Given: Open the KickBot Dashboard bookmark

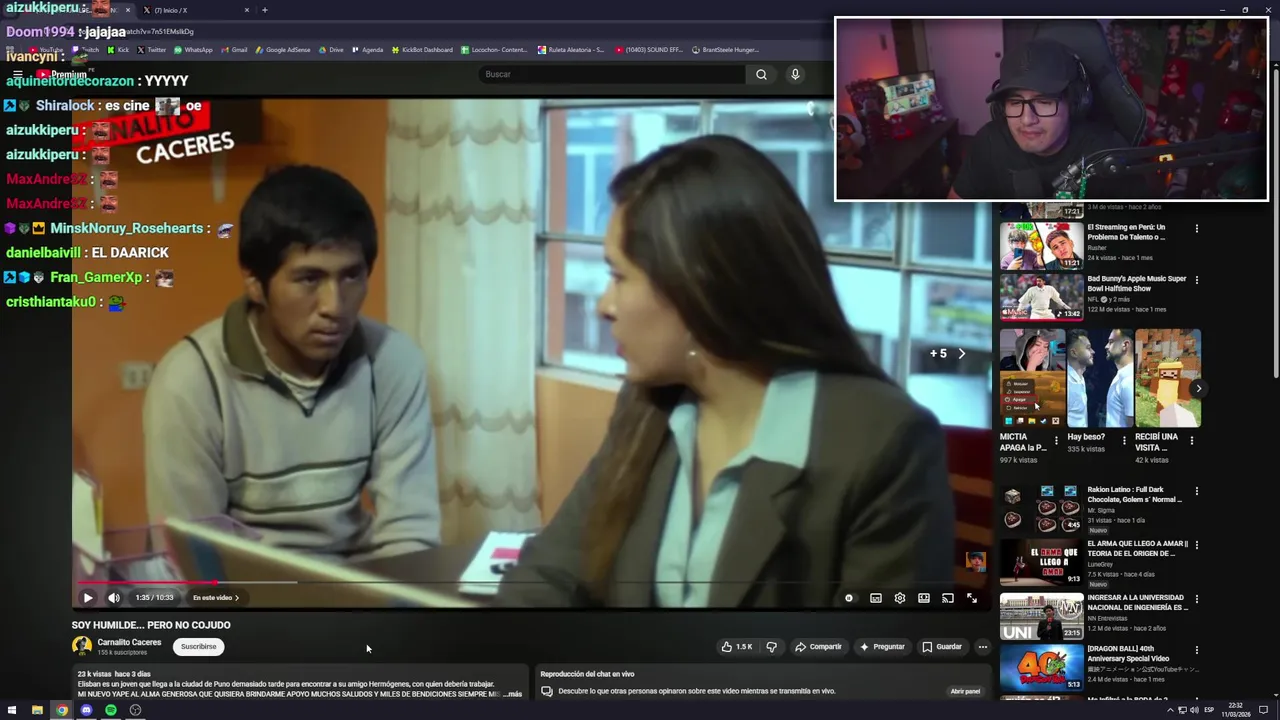Looking at the screenshot, I should (x=422, y=50).
